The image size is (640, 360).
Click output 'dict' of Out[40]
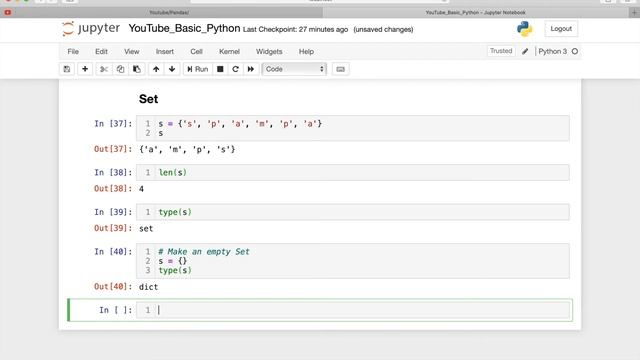click(148, 287)
